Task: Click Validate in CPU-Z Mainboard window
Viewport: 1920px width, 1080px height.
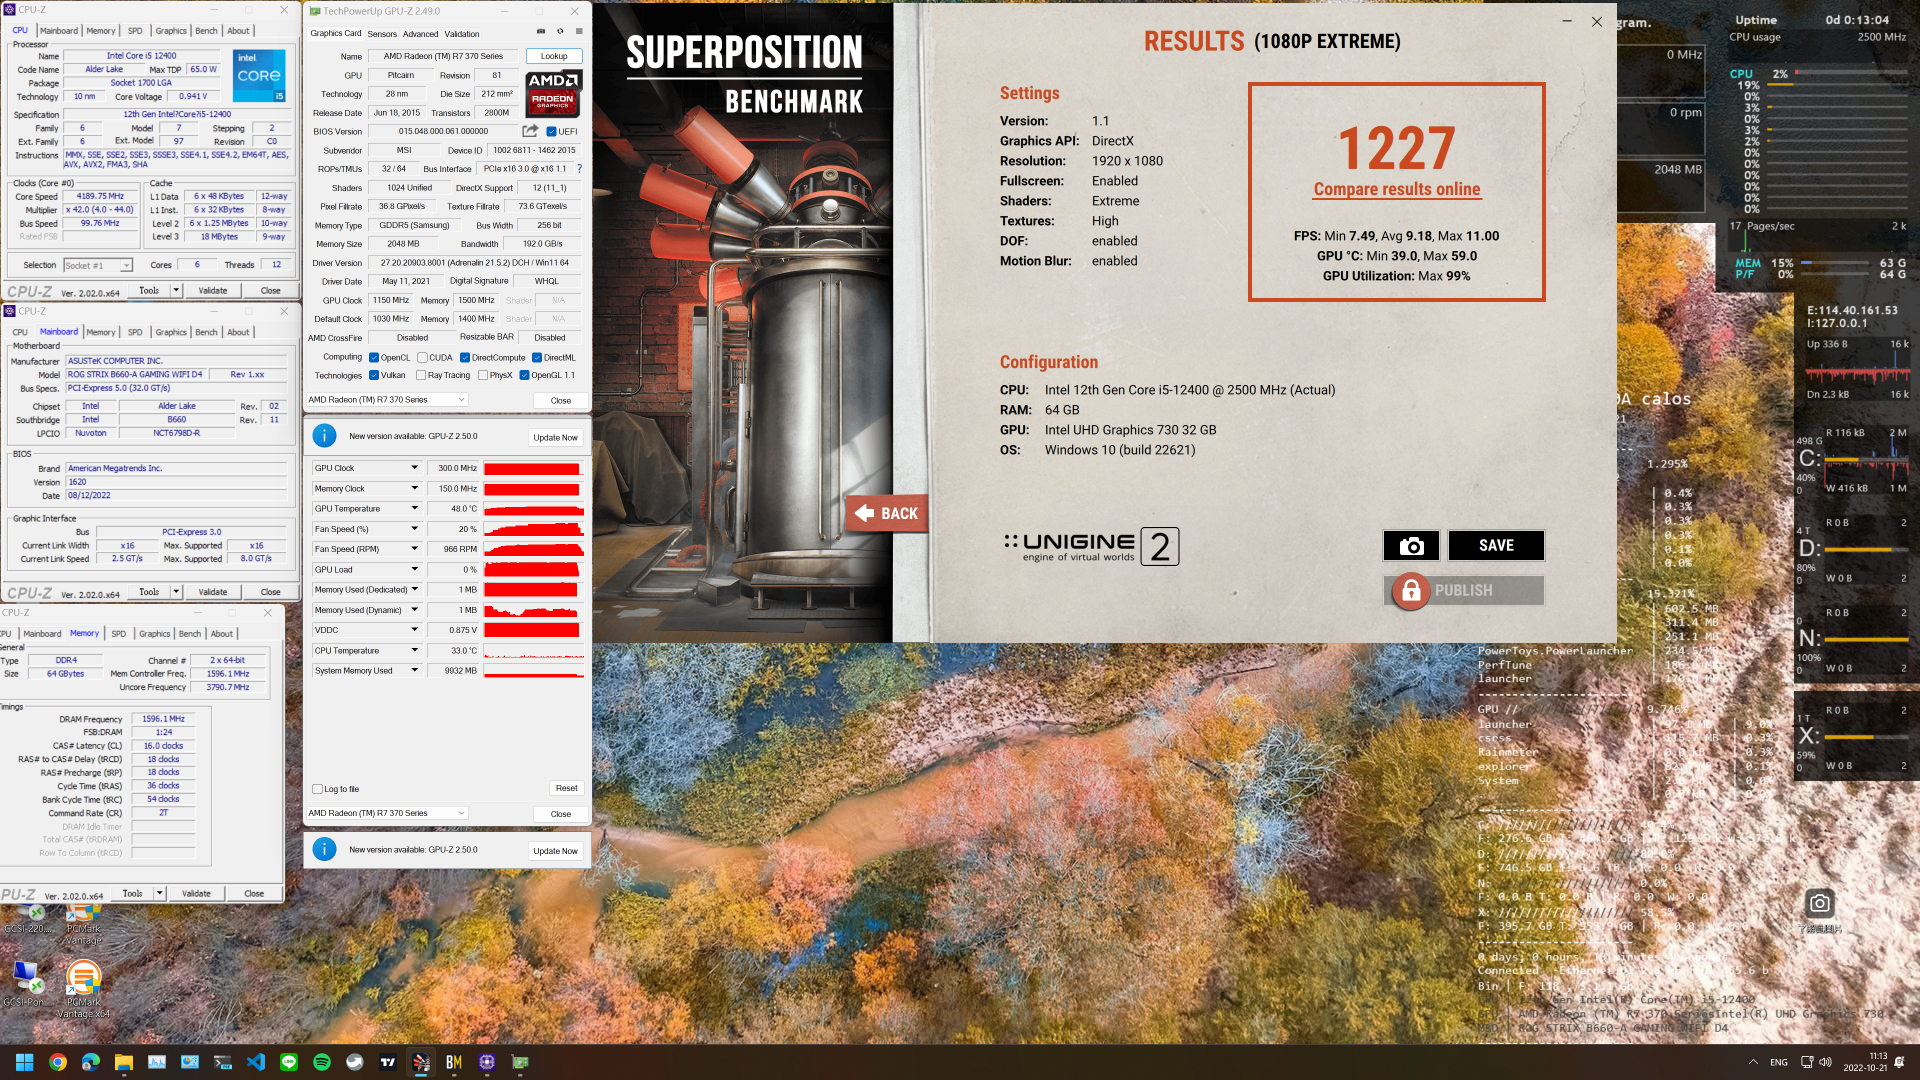Action: coord(212,592)
